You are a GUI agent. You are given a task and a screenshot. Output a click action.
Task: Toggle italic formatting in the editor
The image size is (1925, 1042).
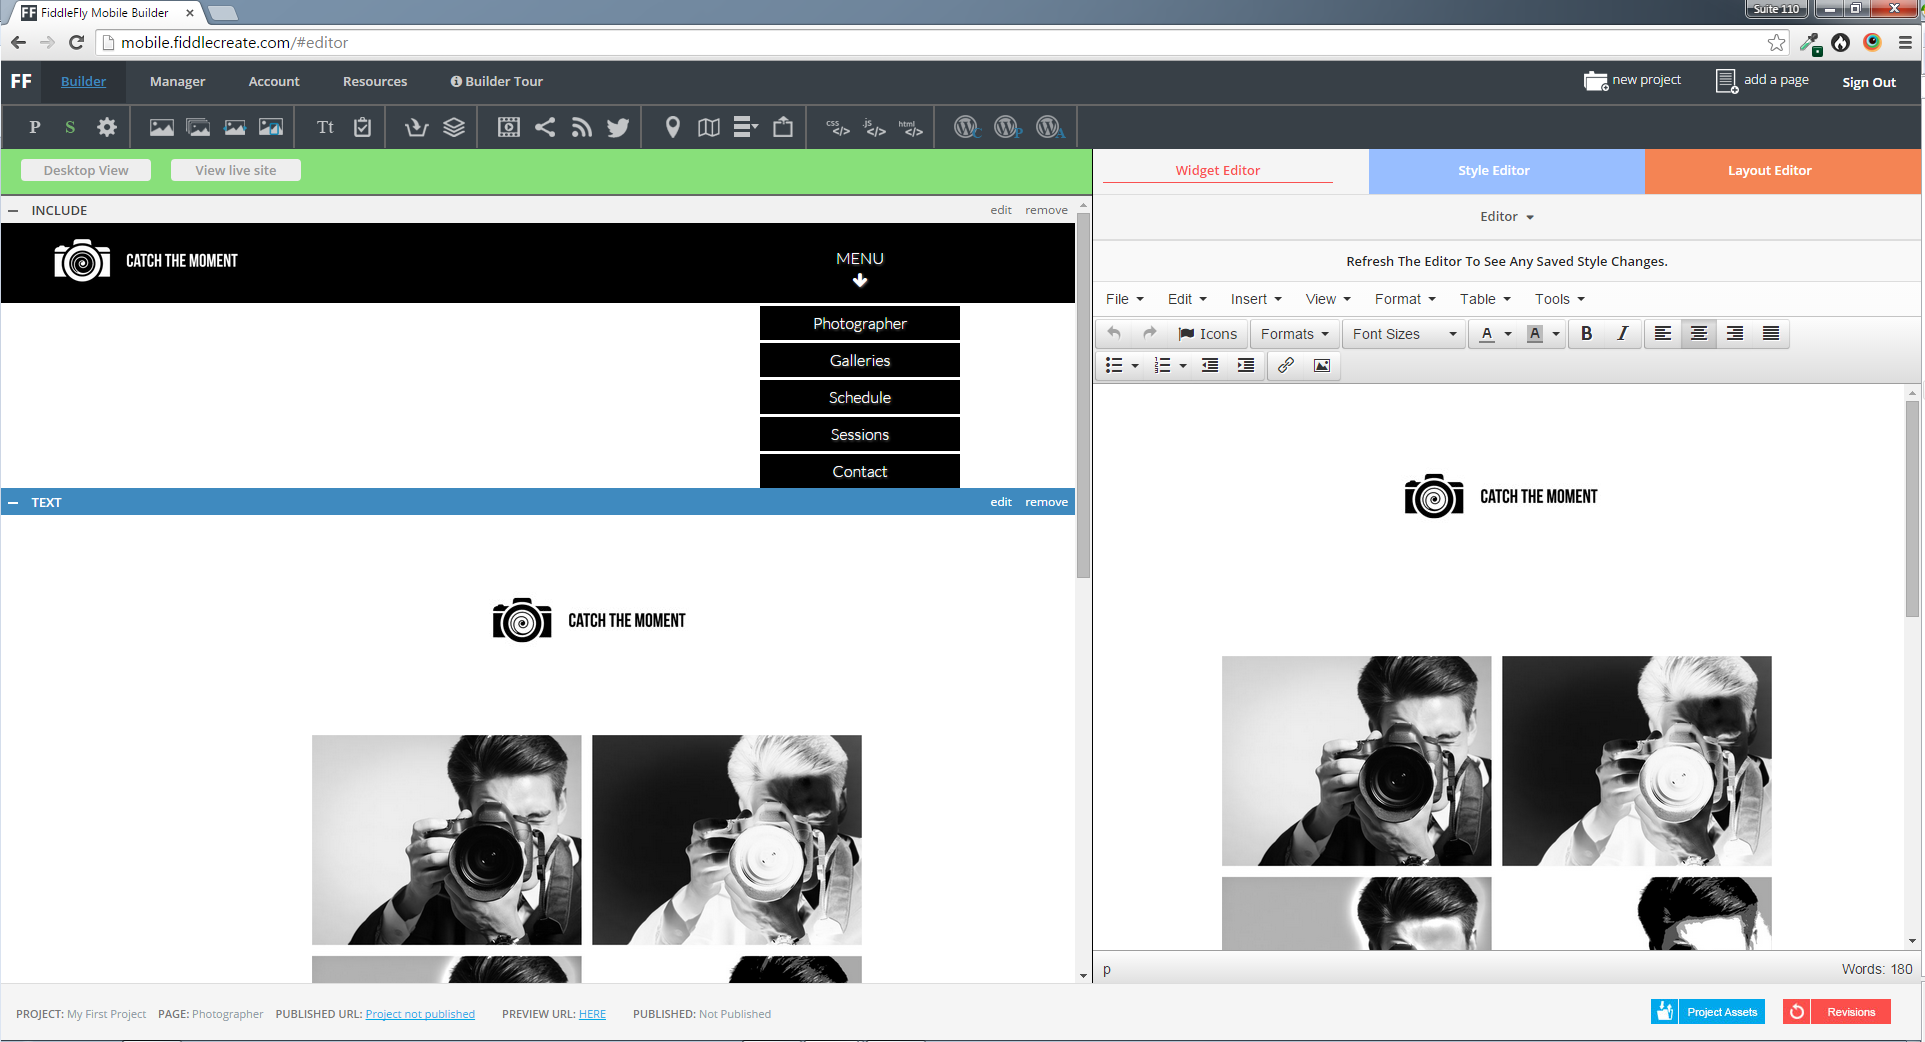pos(1623,333)
